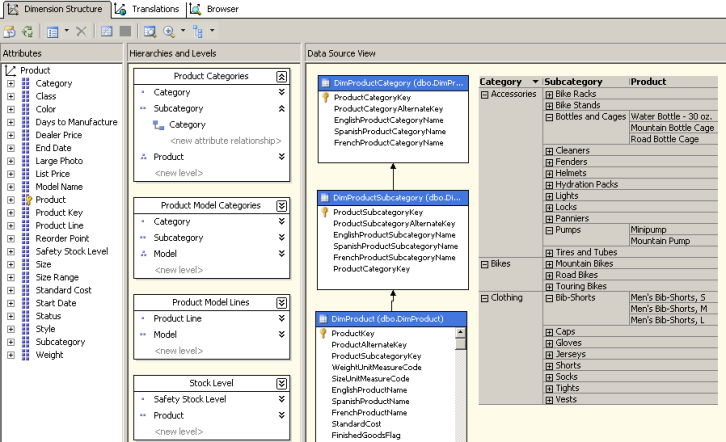Expand the Mountain Bikes subcategory
The image size is (726, 442).
[549, 264]
